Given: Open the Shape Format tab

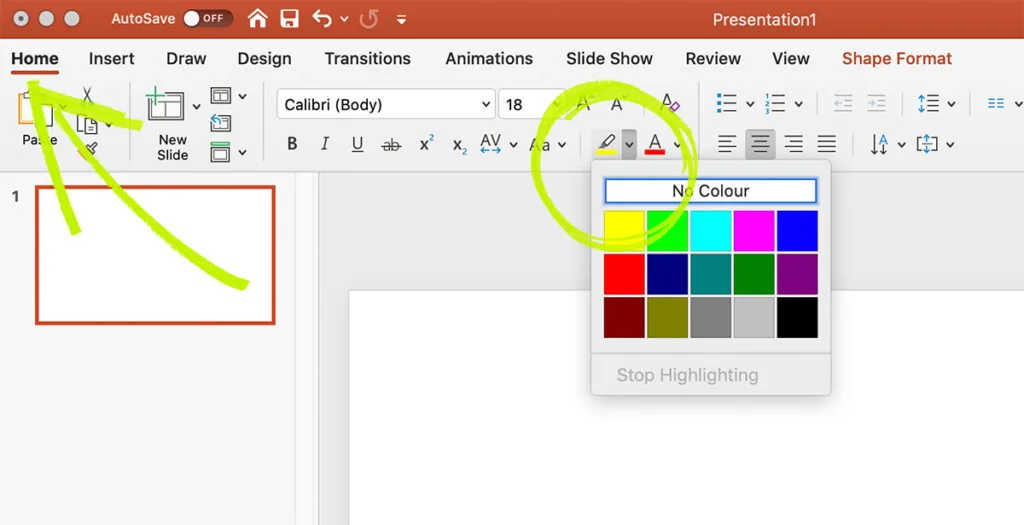Looking at the screenshot, I should pyautogui.click(x=897, y=59).
